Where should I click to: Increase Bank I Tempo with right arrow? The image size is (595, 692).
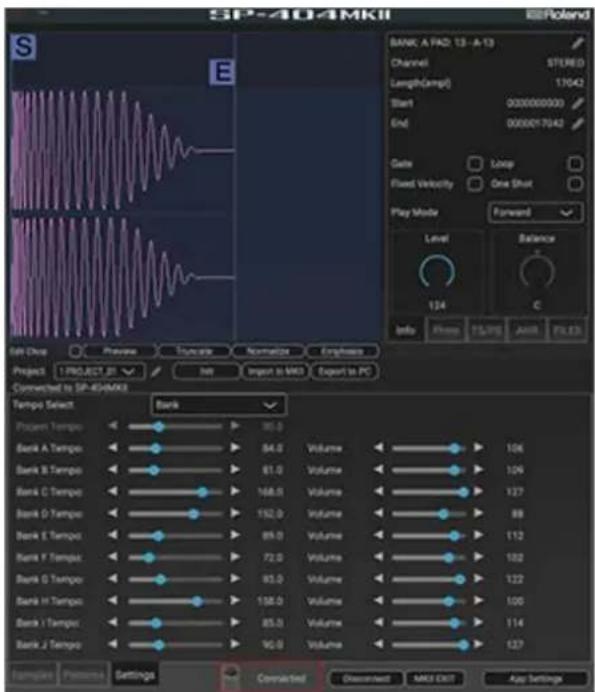(235, 622)
